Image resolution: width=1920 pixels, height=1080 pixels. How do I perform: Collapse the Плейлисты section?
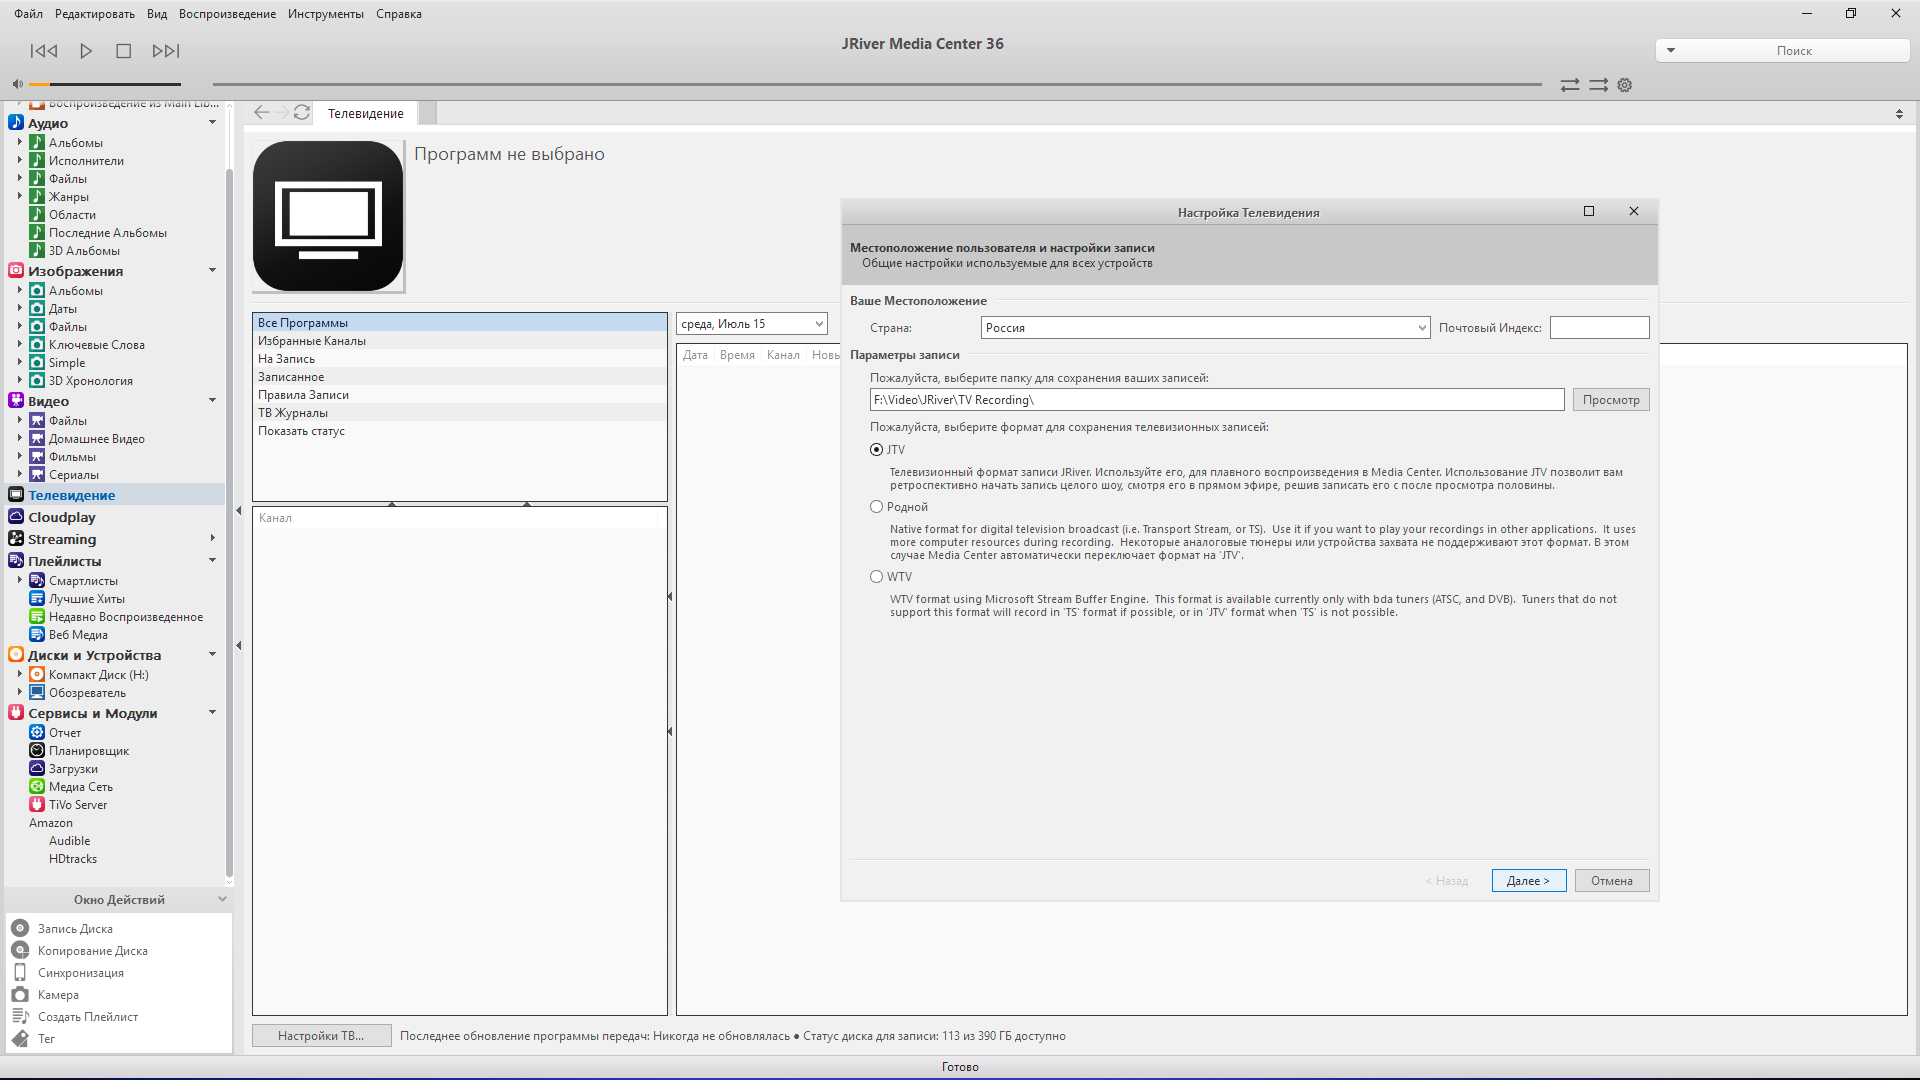coord(212,561)
